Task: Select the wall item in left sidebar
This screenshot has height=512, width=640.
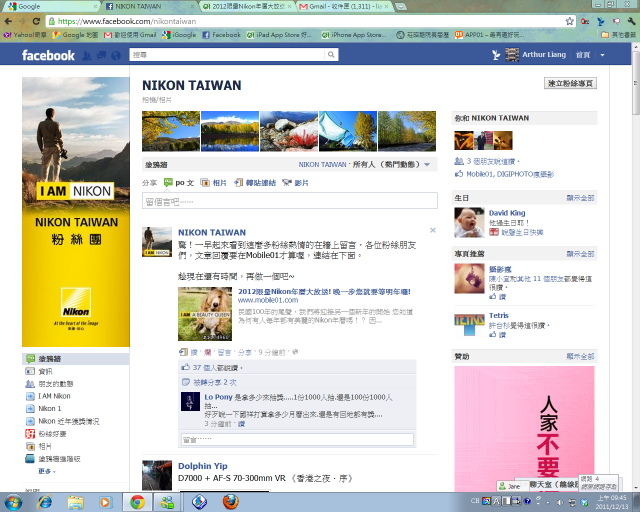Action: (x=76, y=359)
